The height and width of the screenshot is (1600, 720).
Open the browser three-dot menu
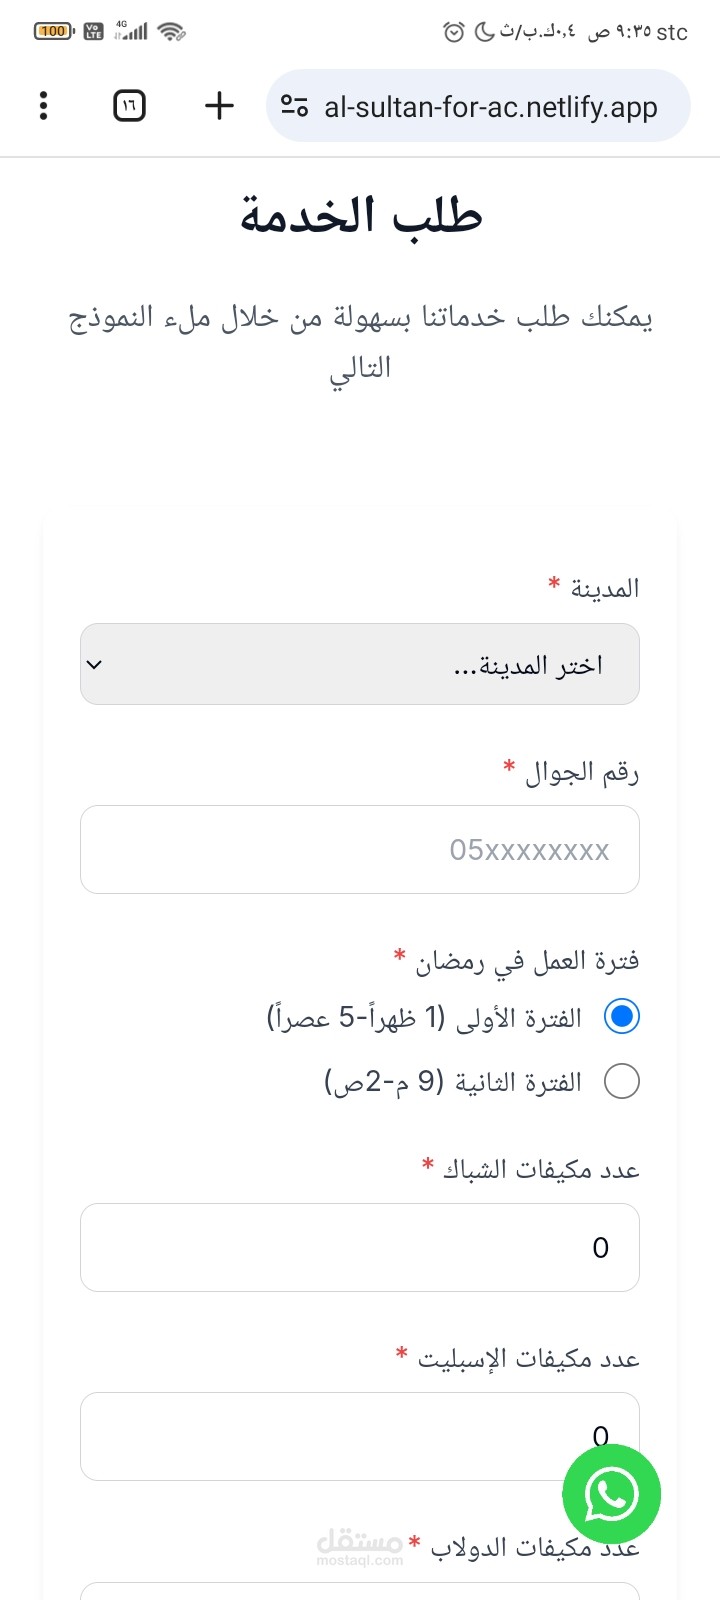(x=43, y=106)
